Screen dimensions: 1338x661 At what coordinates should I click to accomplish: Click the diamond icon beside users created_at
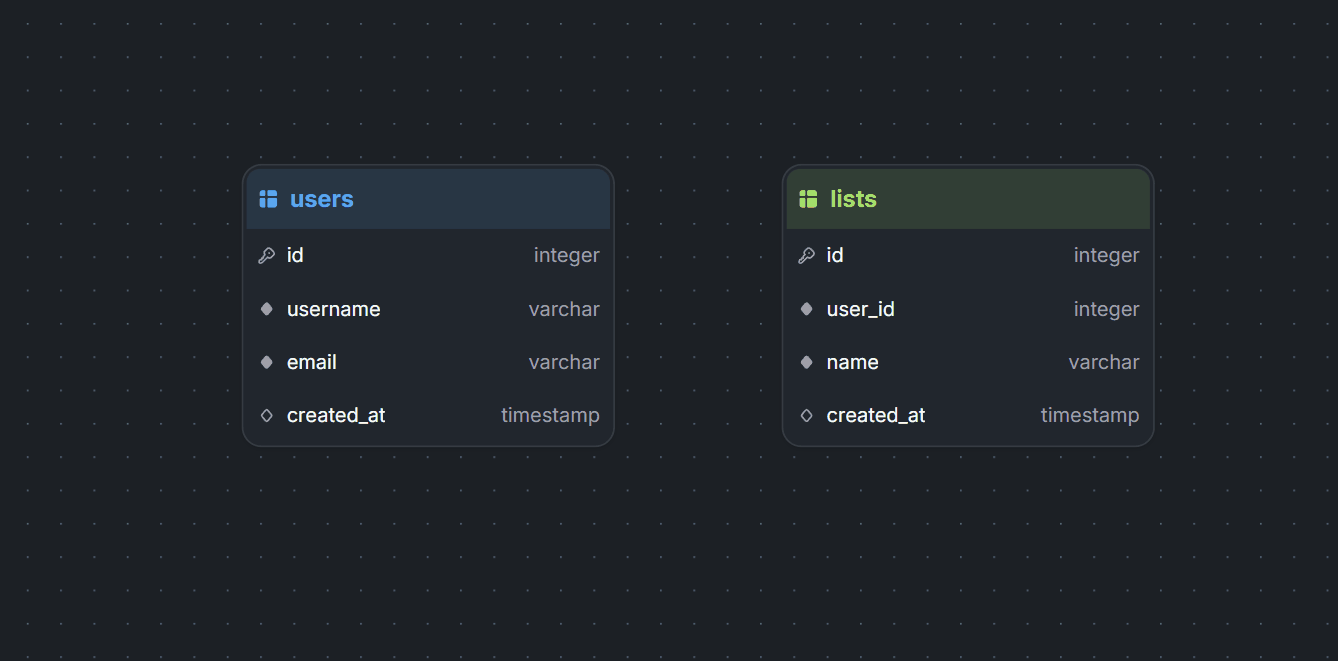[x=267, y=415]
